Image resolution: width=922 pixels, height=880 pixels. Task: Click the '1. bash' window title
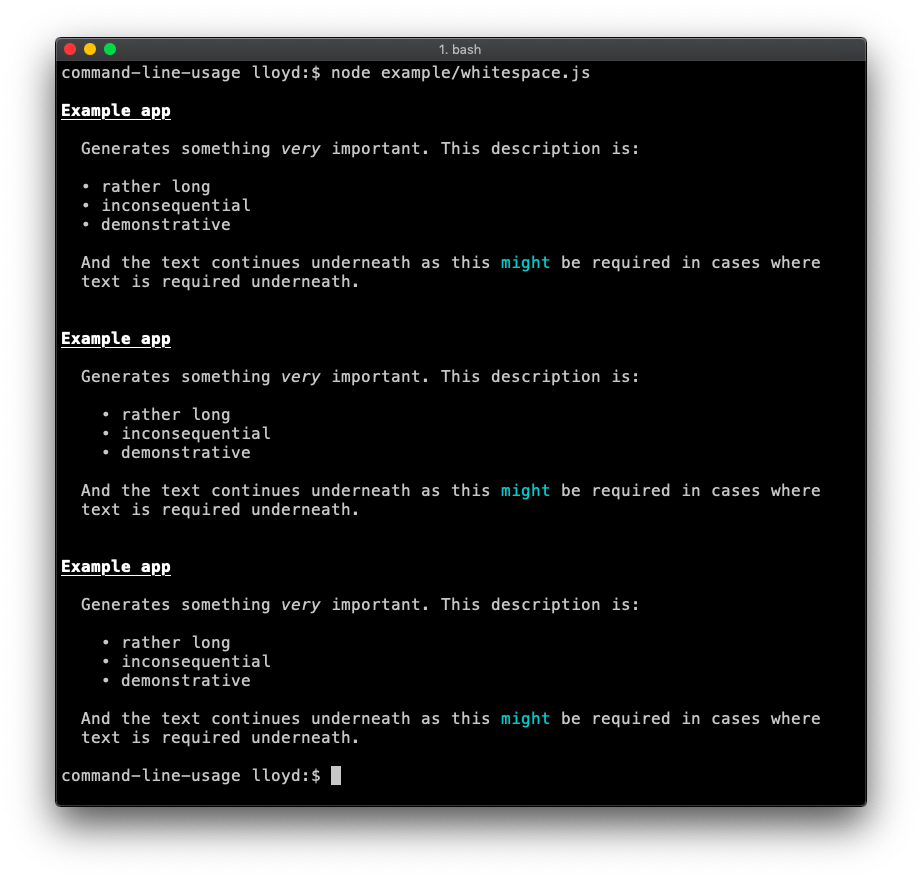point(460,50)
